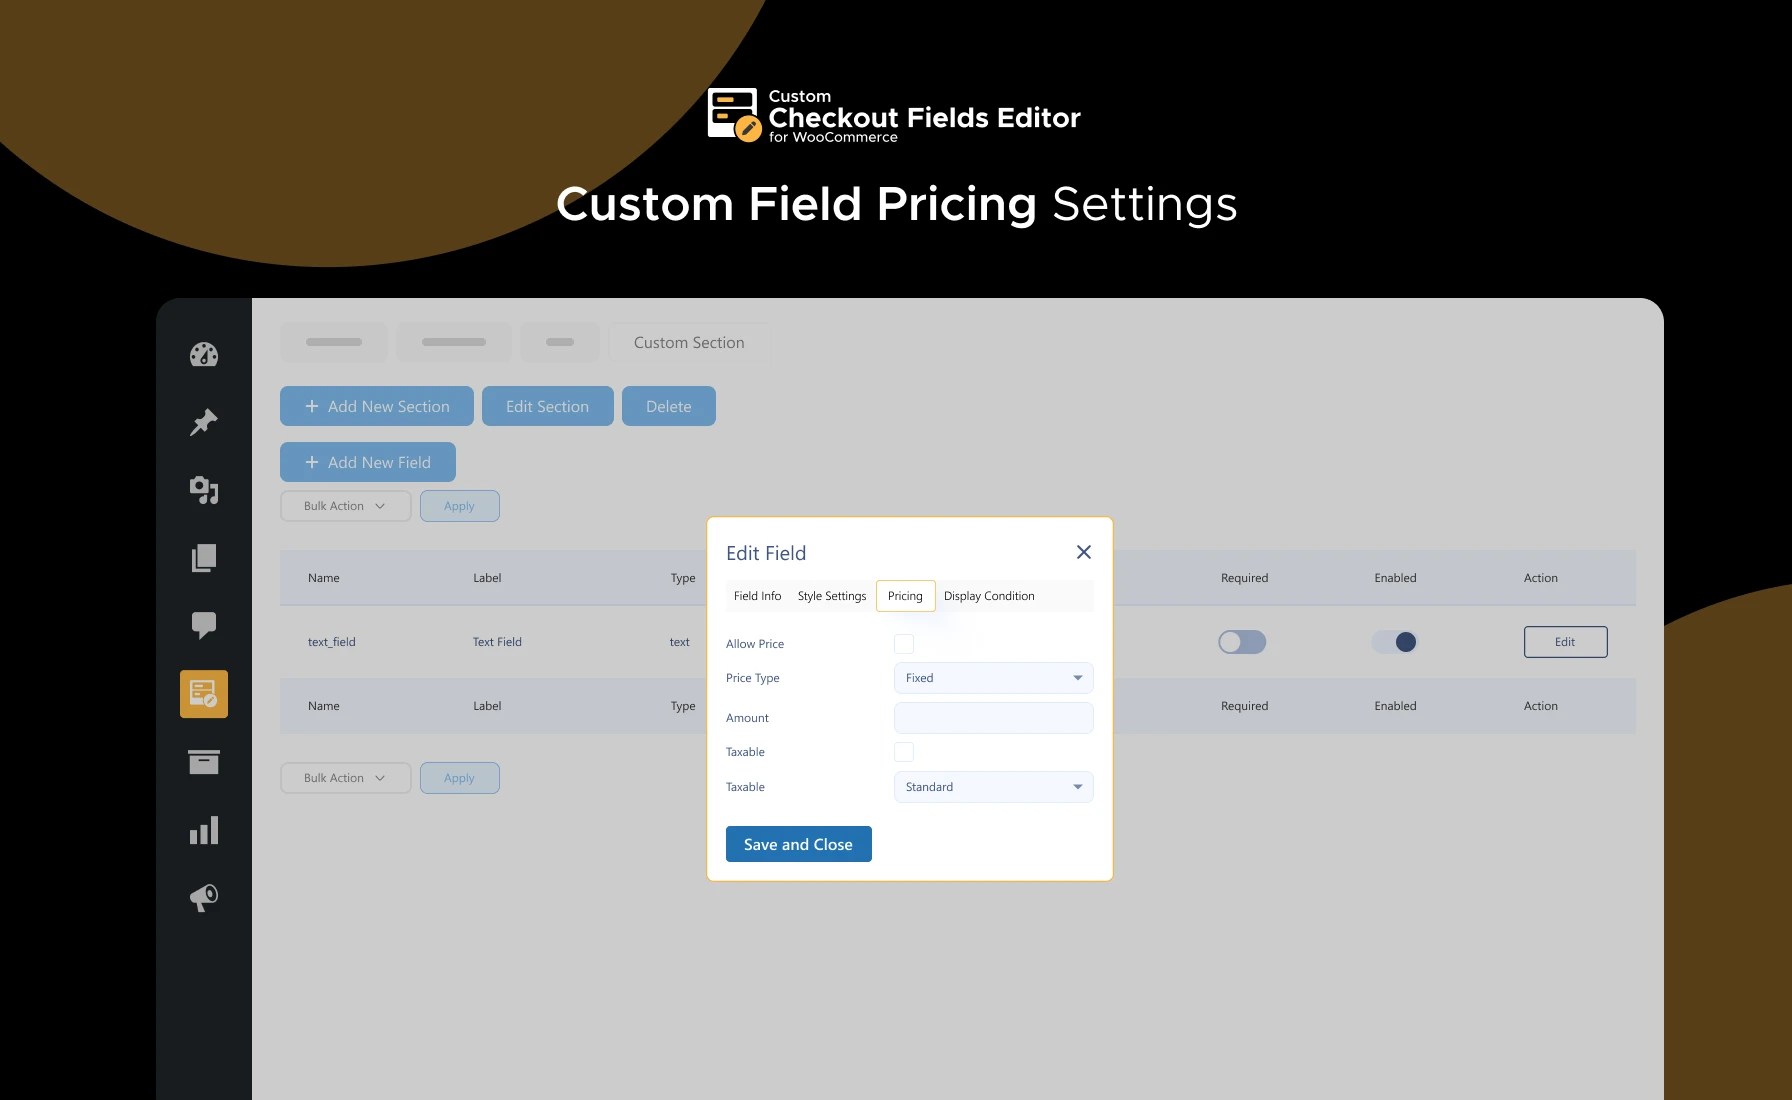The height and width of the screenshot is (1100, 1792).
Task: Click the Analytics bar-chart icon
Action: pos(204,829)
